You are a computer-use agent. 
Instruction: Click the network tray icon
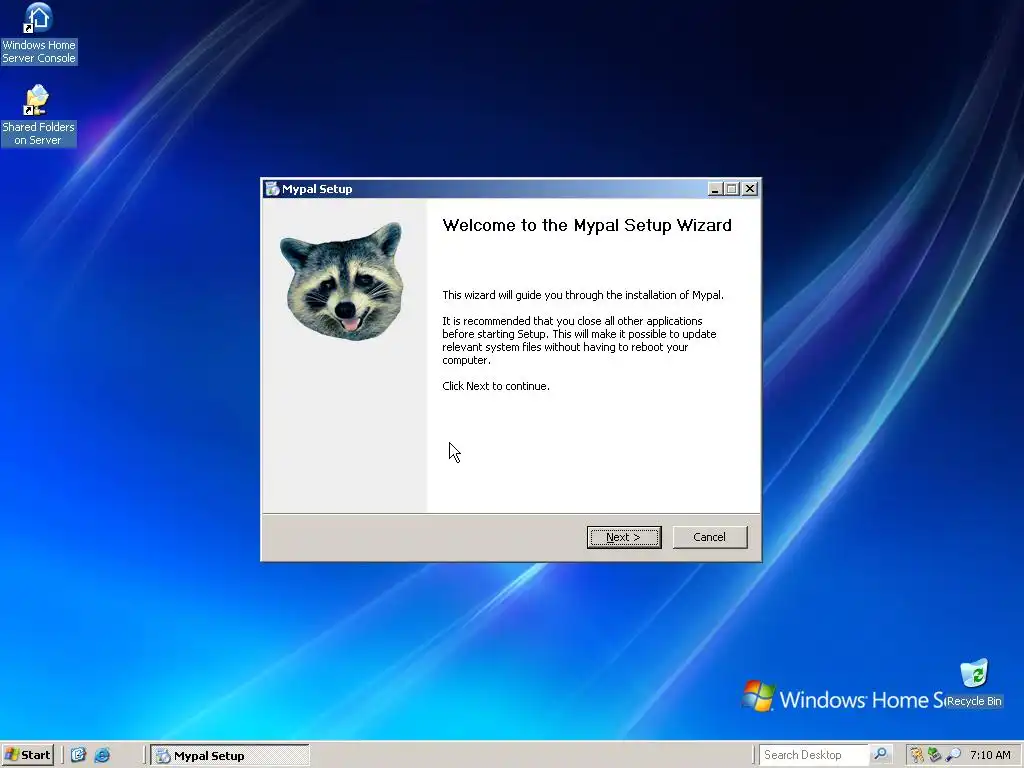(x=935, y=755)
